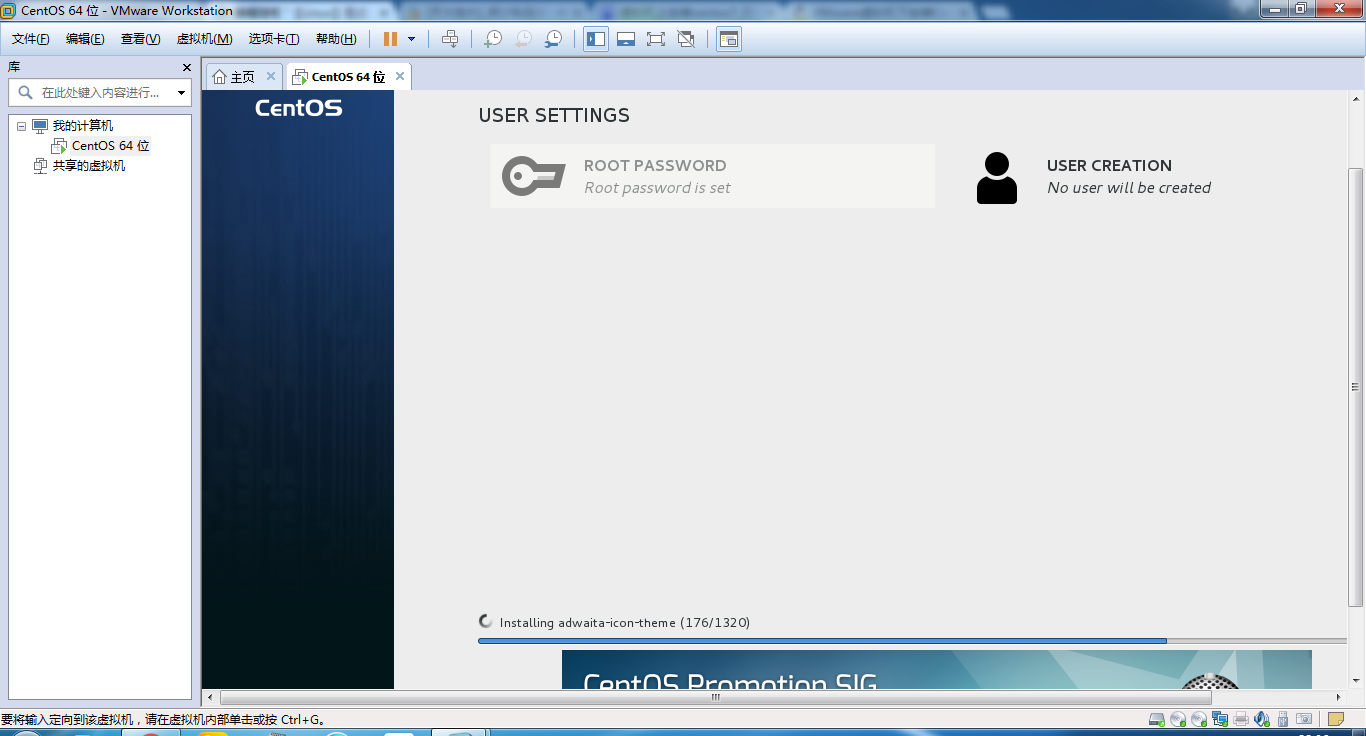Click the hard disk status icon
Viewport: 1366px width, 736px height.
pos(1157,718)
